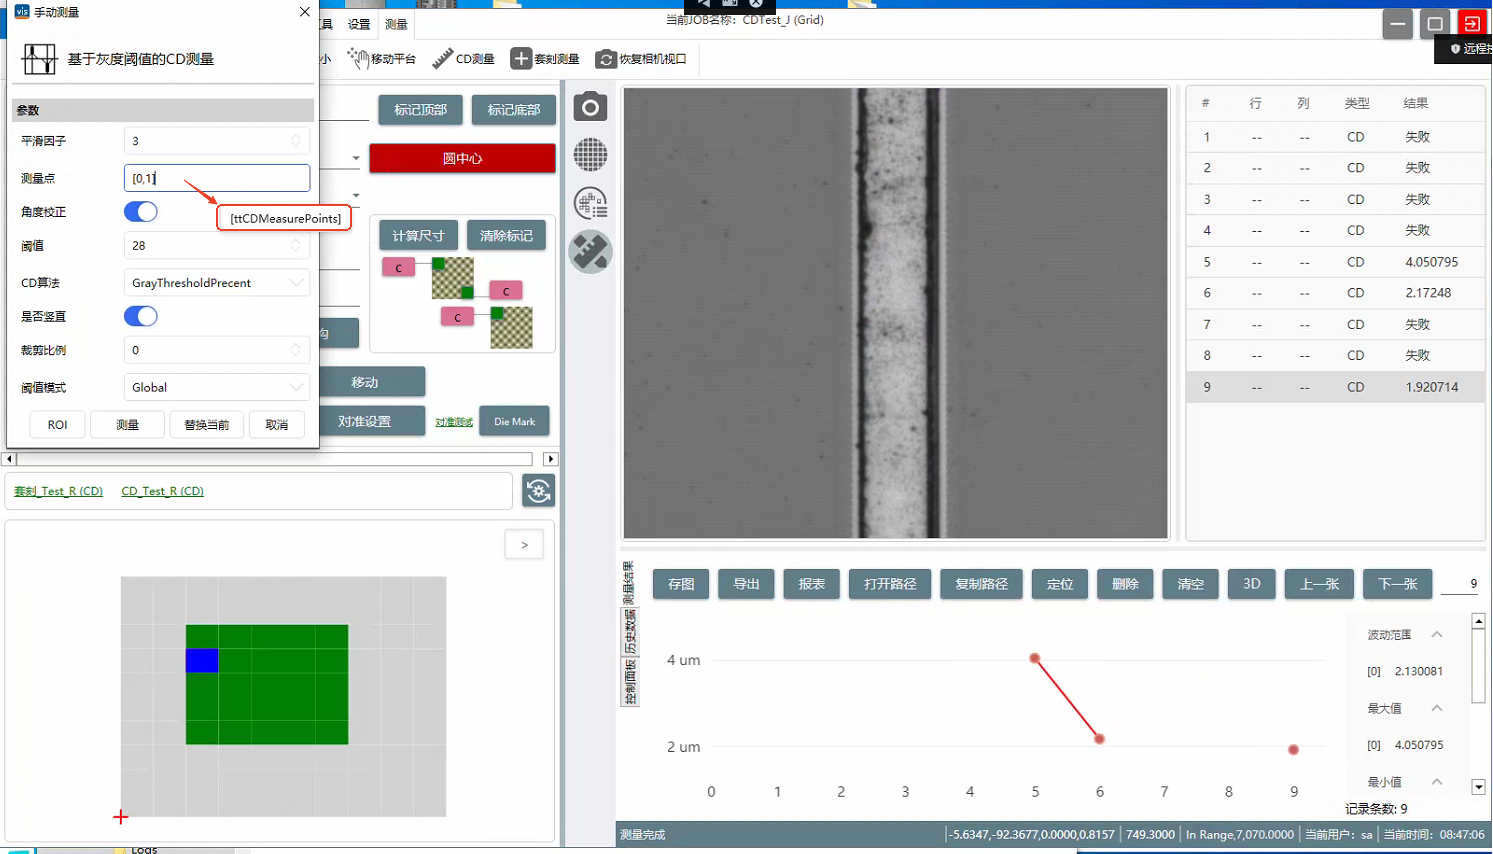
Task: Click the 3D view button
Action: click(x=1251, y=584)
